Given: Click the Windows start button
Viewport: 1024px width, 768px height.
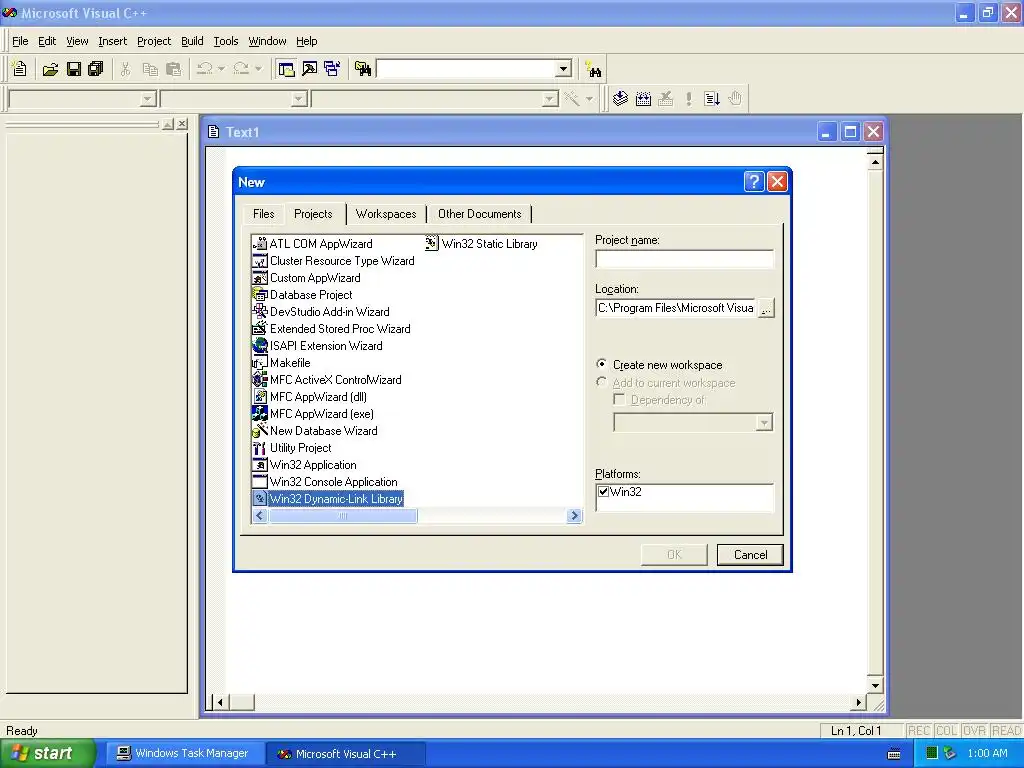Looking at the screenshot, I should point(48,754).
